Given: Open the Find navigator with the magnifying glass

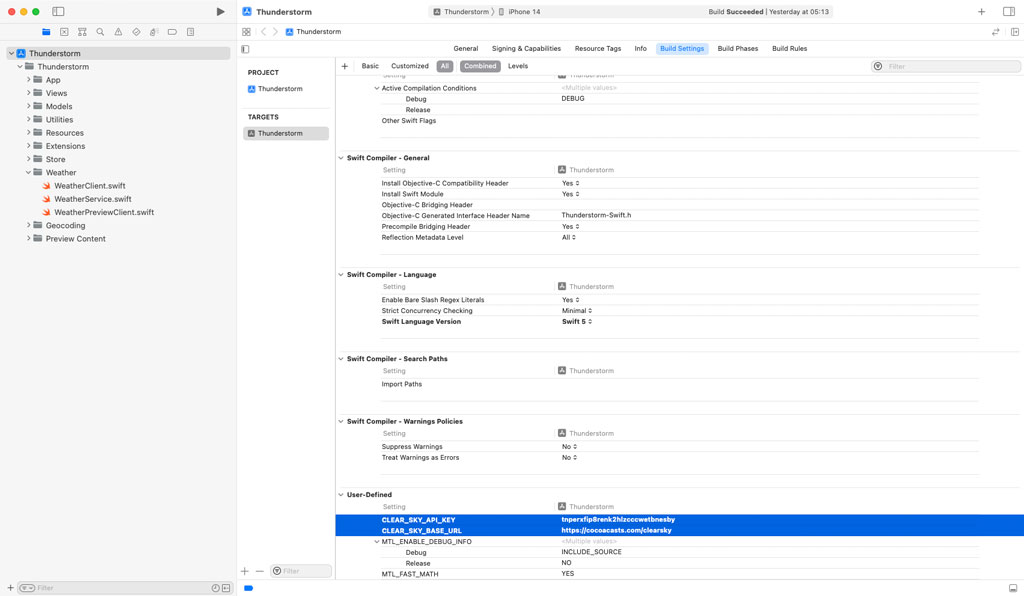Looking at the screenshot, I should click(x=100, y=31).
